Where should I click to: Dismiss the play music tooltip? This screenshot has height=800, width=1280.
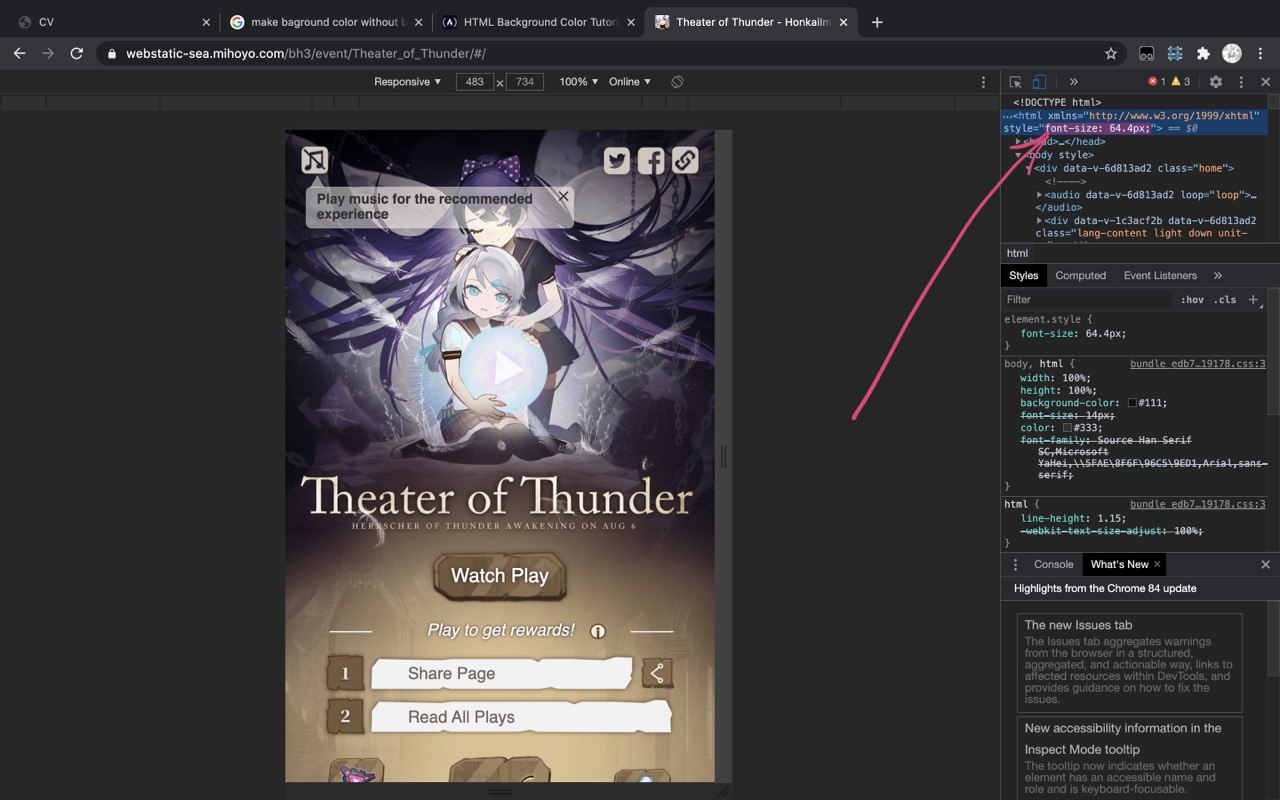pos(563,196)
